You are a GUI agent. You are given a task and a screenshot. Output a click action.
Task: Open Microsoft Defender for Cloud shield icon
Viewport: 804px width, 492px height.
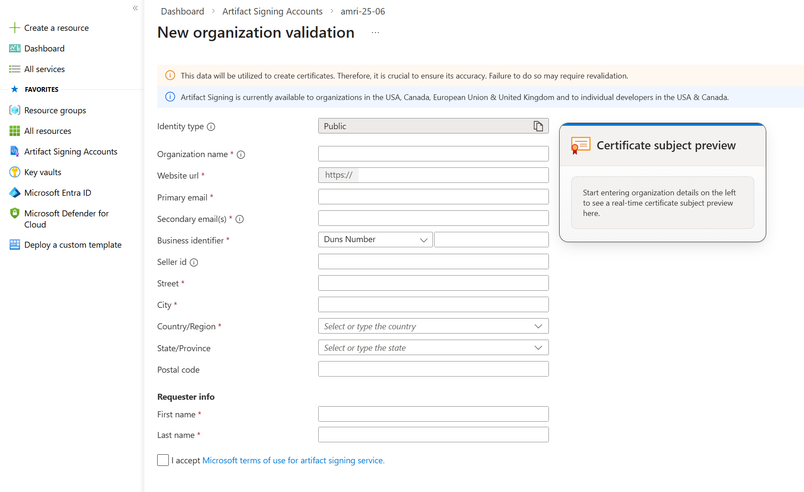click(x=14, y=214)
